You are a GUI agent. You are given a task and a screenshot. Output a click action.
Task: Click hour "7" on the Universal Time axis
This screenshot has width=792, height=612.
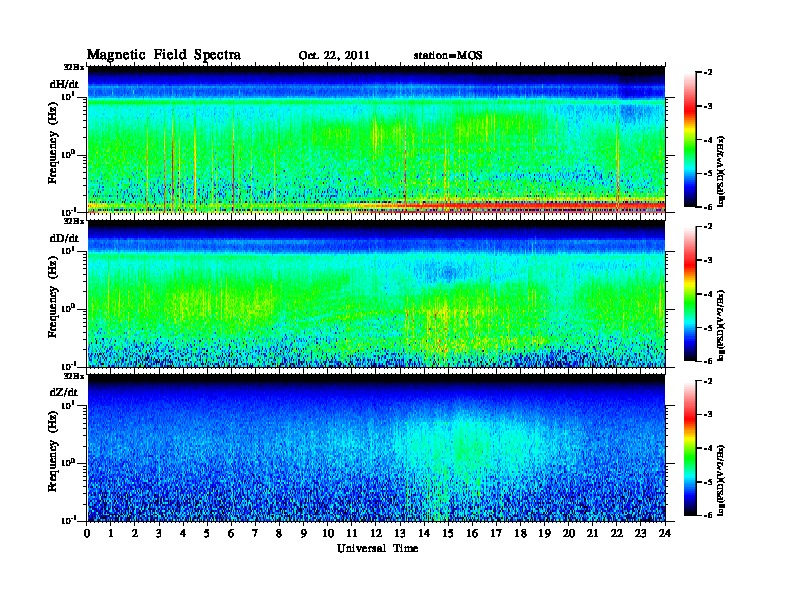pyautogui.click(x=255, y=533)
